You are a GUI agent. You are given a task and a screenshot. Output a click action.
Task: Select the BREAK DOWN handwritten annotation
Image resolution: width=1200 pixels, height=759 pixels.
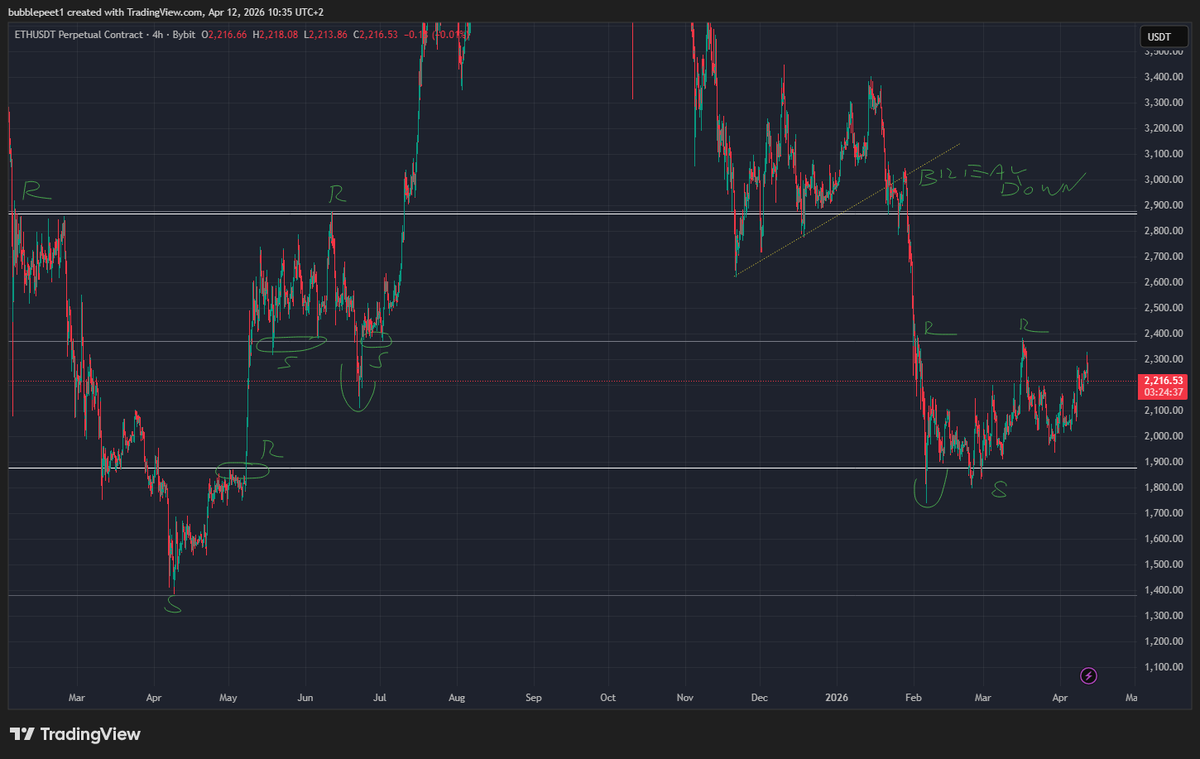(1000, 180)
